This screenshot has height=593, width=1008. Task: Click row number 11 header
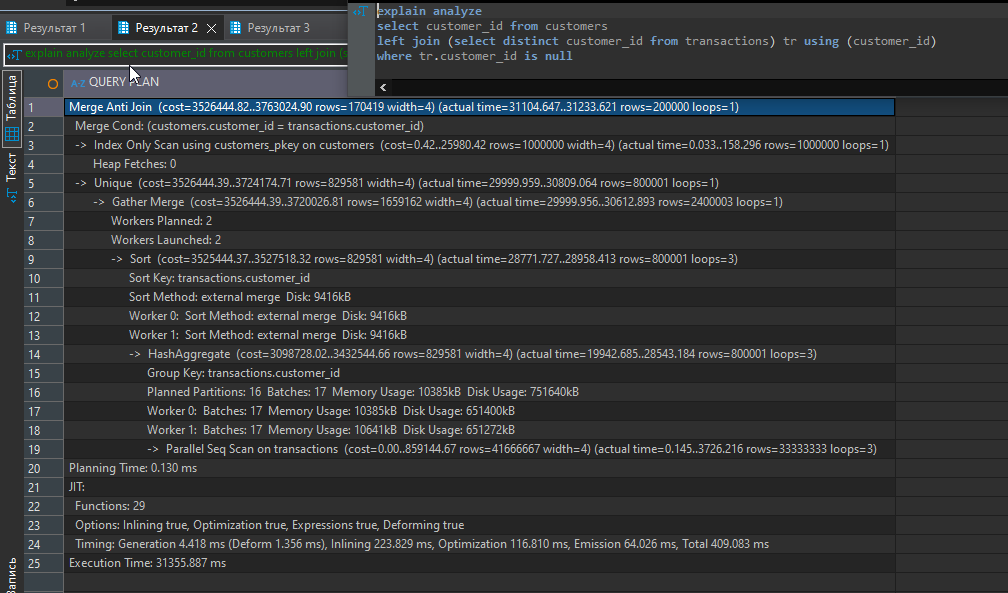pos(44,297)
